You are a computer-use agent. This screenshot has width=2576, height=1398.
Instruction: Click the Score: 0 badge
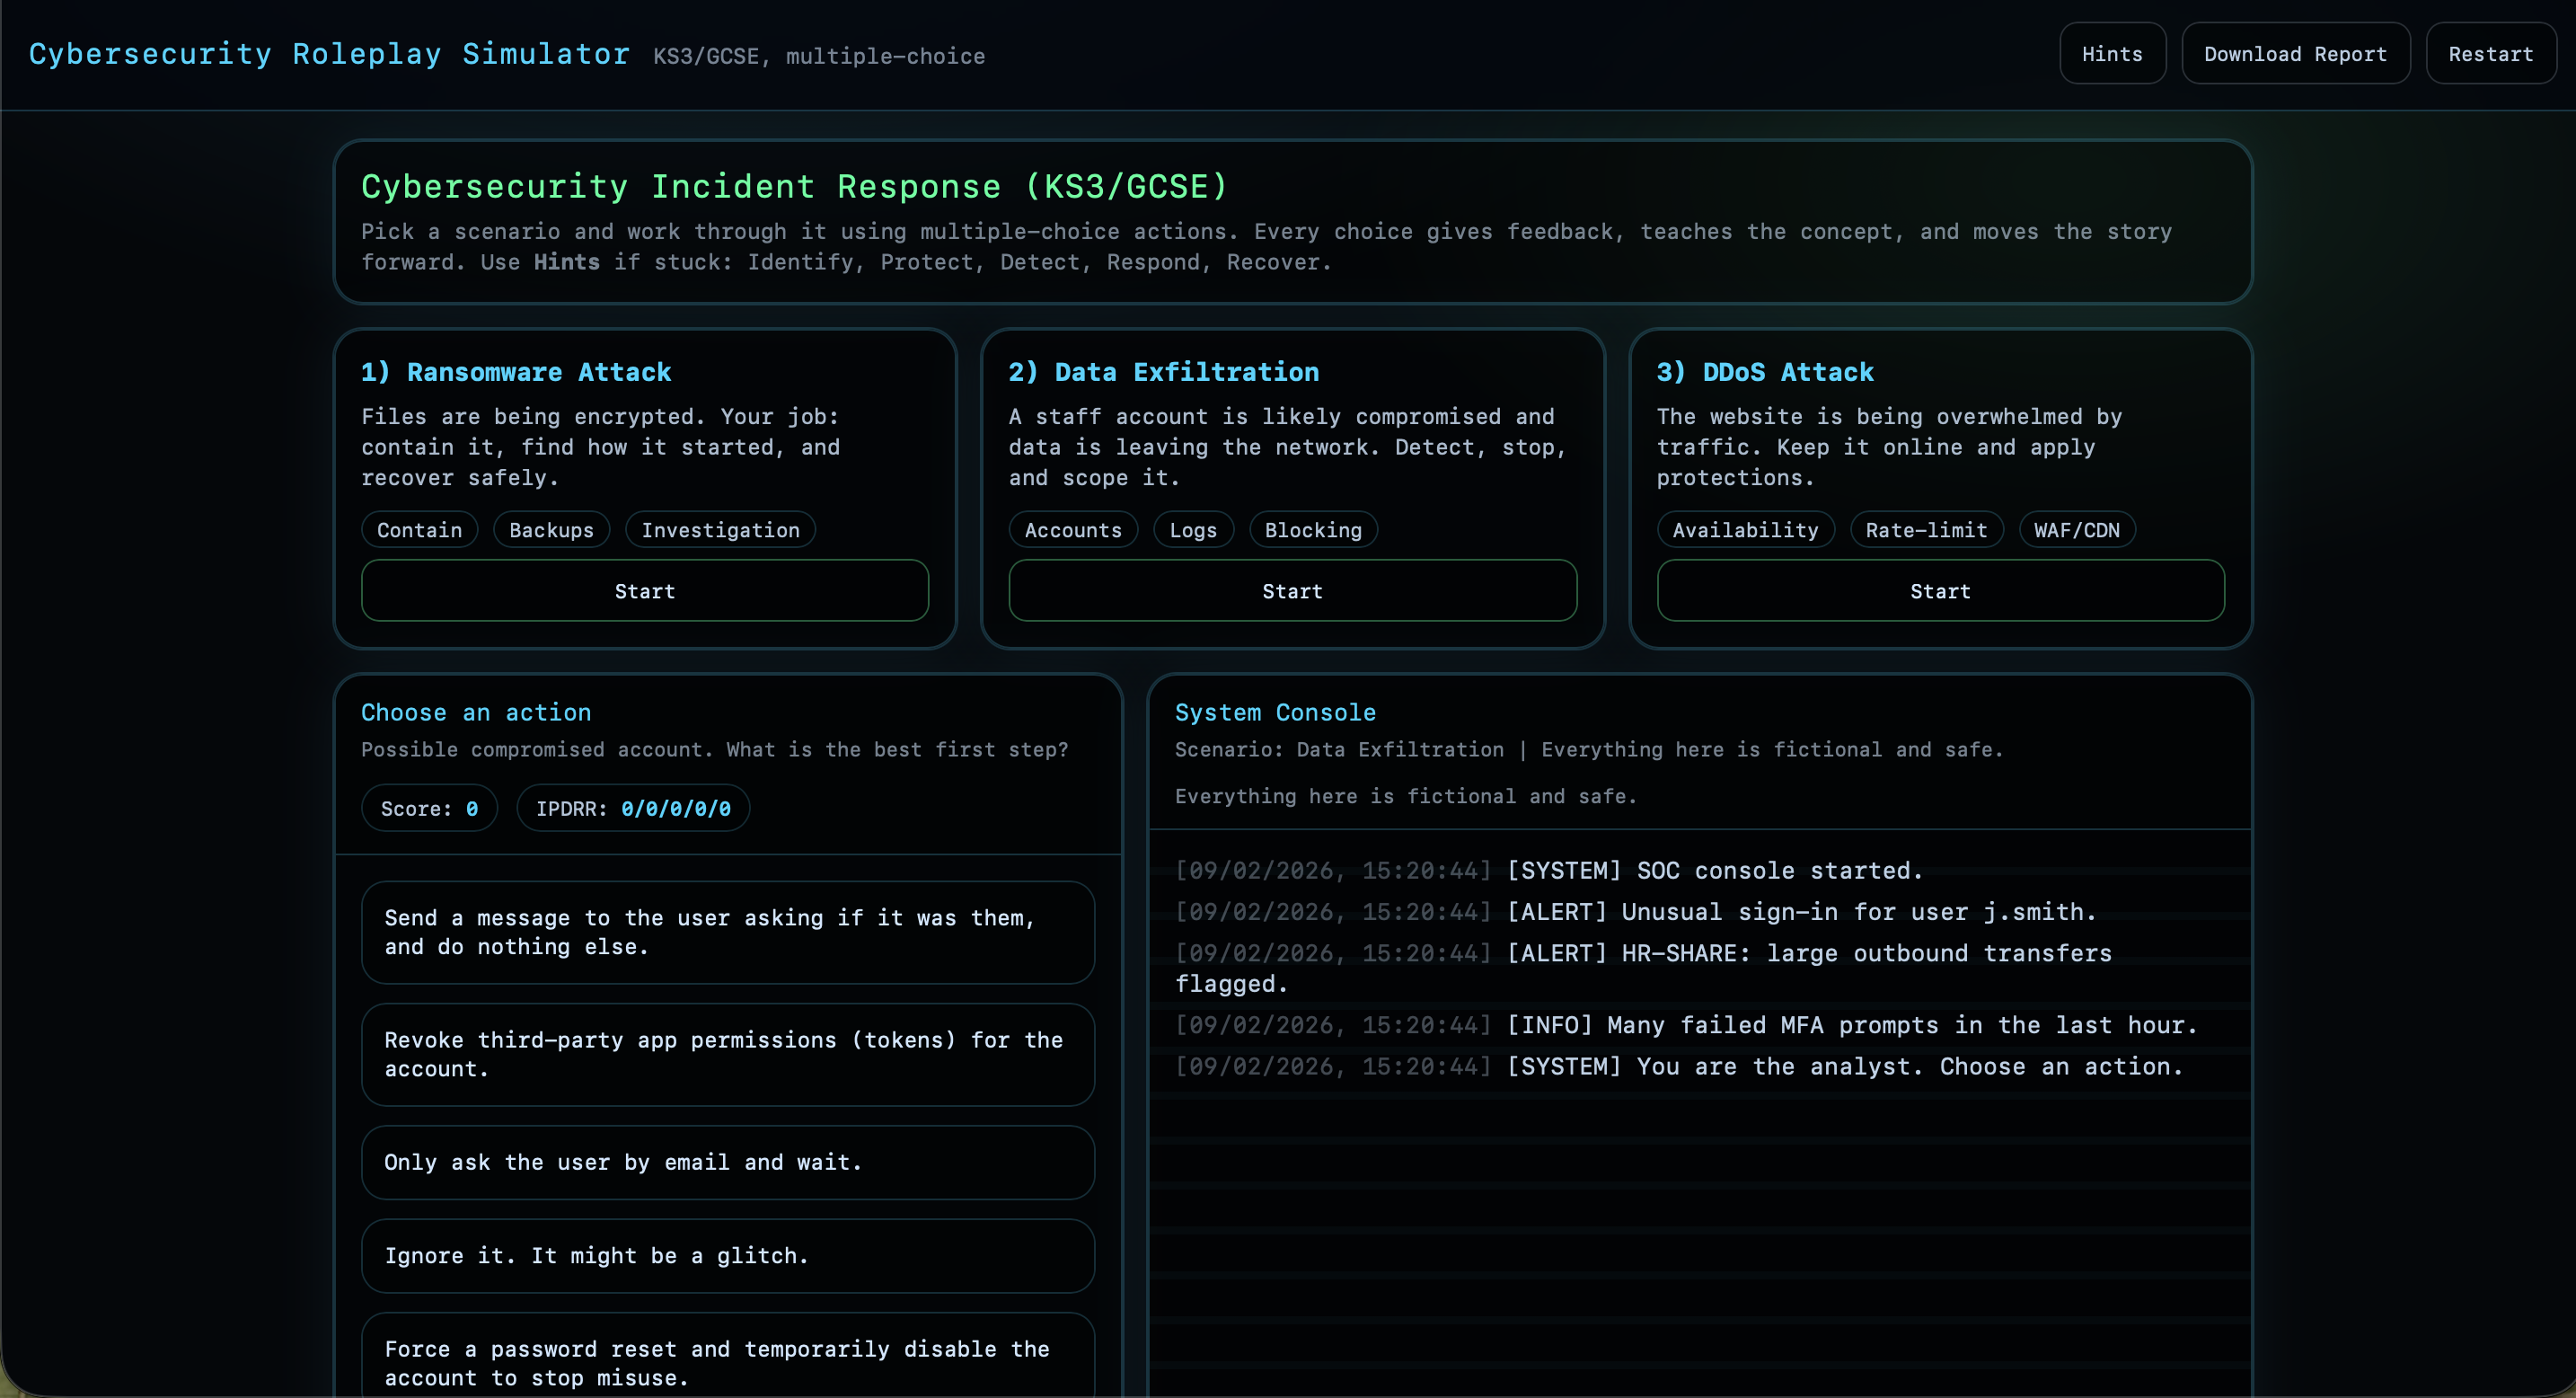tap(428, 807)
